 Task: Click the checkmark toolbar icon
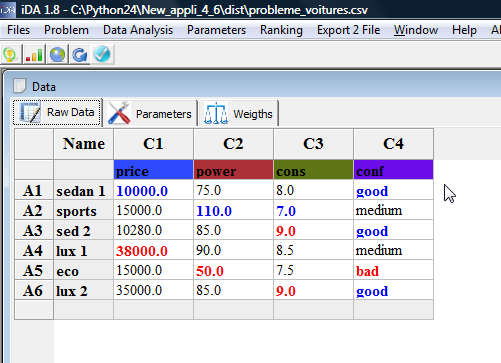[x=102, y=54]
